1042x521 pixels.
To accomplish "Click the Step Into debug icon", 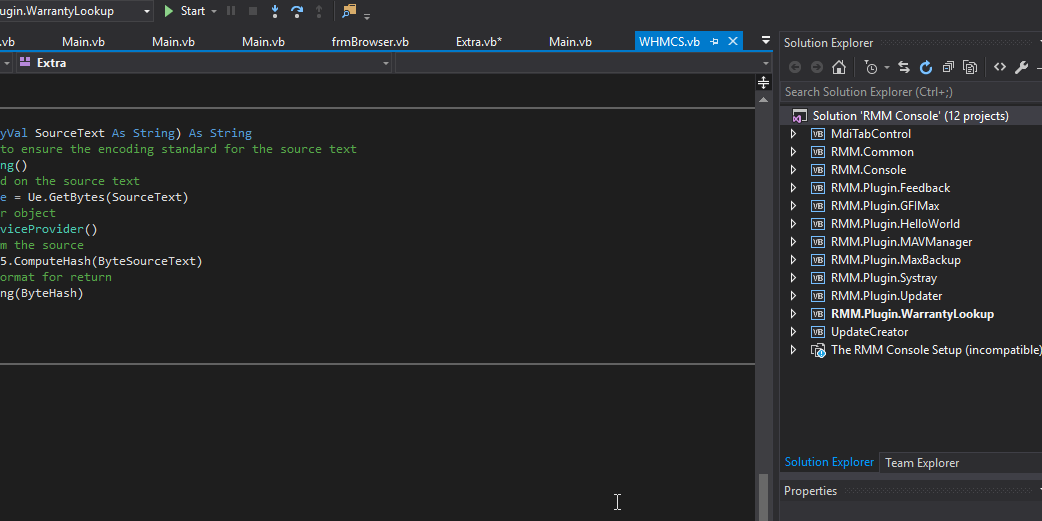I will click(275, 11).
